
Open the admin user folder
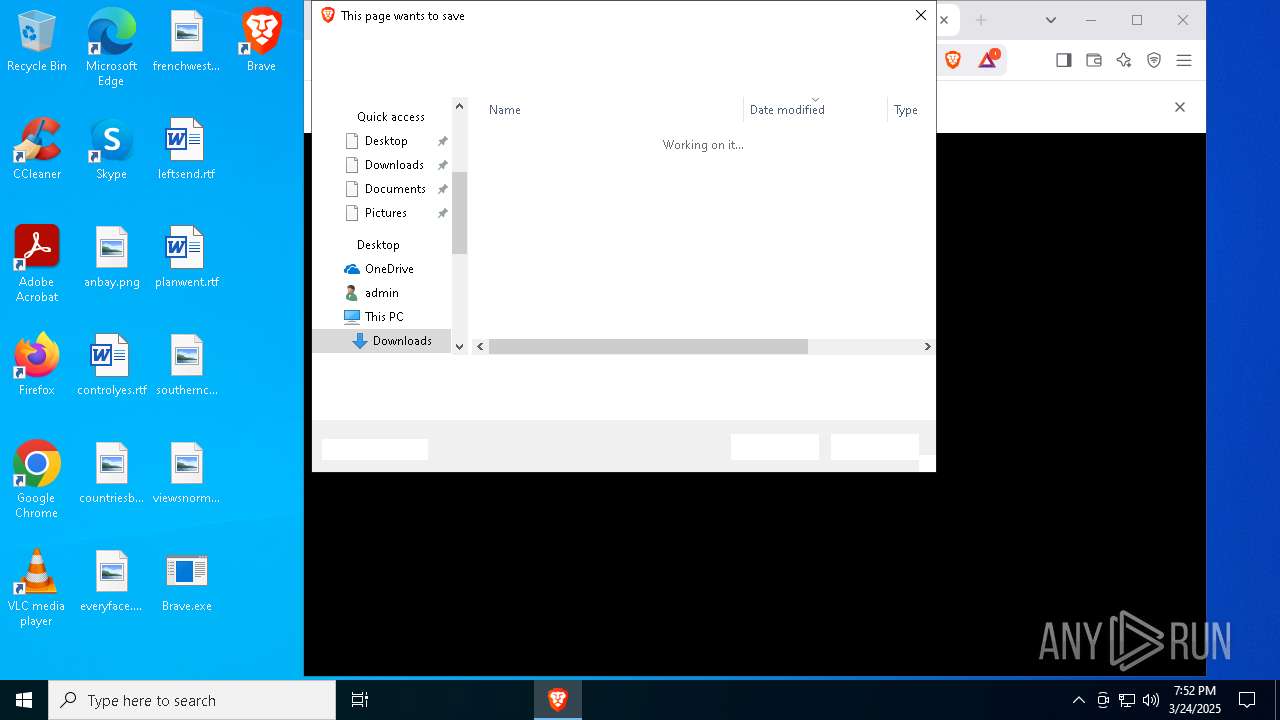(x=380, y=293)
